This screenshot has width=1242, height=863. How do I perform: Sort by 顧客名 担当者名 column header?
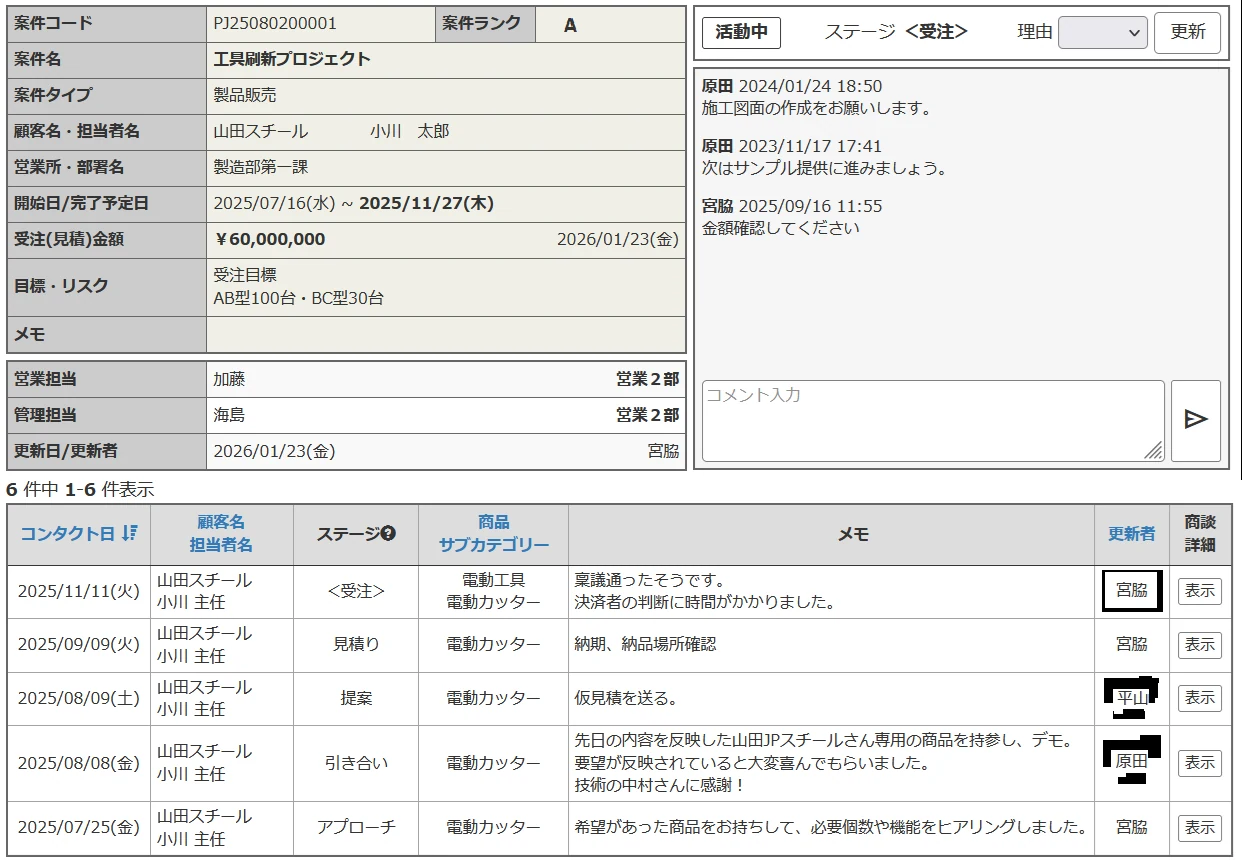point(221,534)
